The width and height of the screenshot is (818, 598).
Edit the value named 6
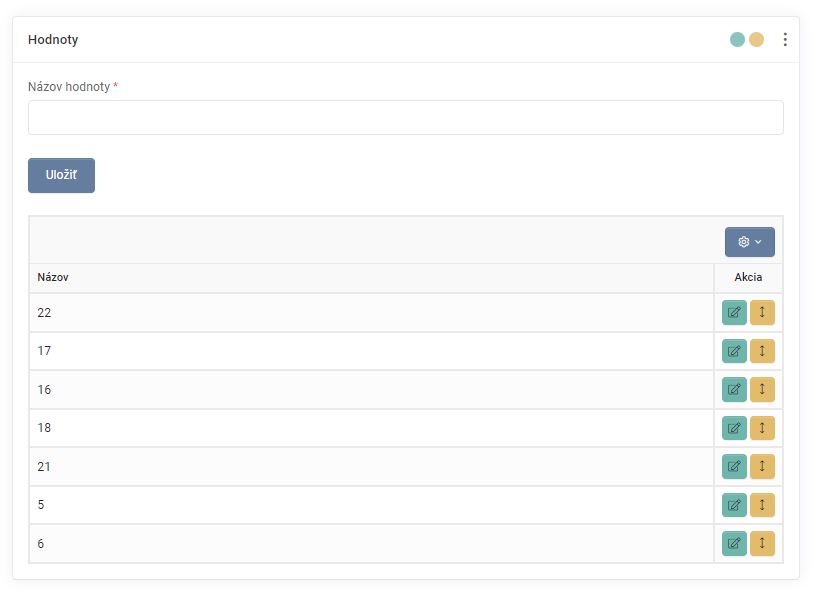pyautogui.click(x=734, y=544)
